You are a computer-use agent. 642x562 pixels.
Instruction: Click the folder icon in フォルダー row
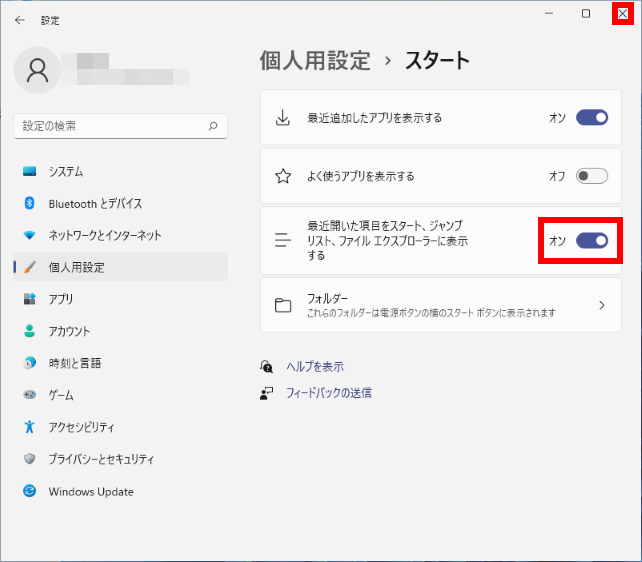point(283,305)
